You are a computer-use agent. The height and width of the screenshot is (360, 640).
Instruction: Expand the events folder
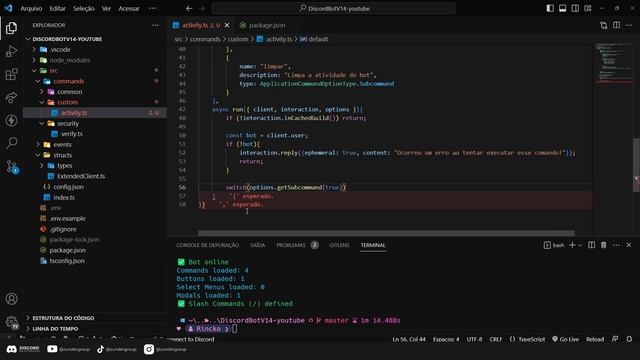click(62, 144)
